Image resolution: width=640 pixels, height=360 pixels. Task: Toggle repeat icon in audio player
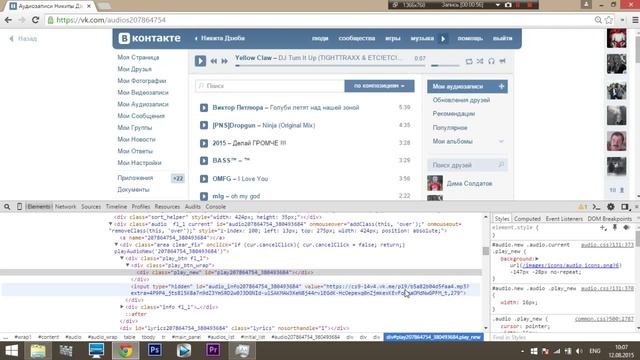469,61
